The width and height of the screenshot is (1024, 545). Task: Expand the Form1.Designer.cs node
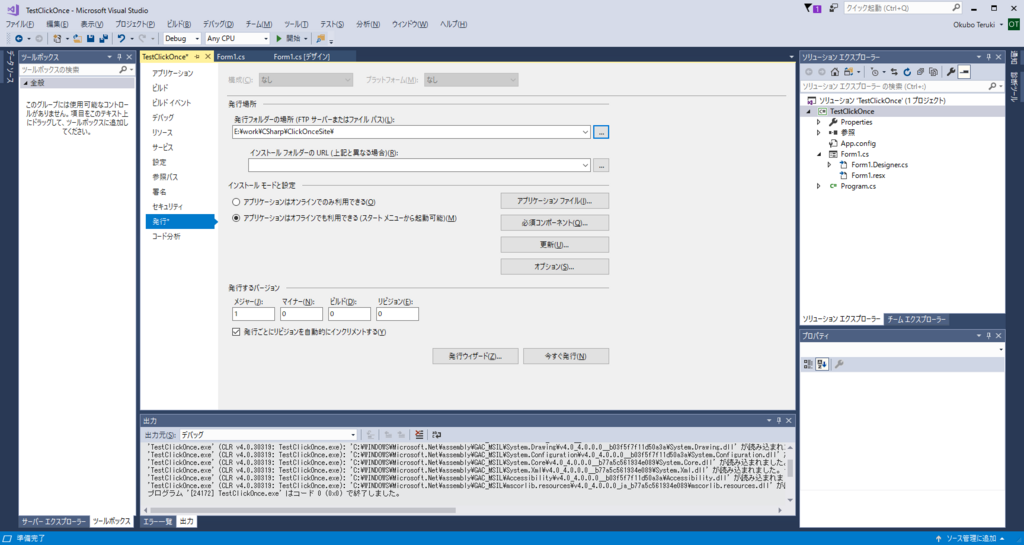(x=829, y=165)
